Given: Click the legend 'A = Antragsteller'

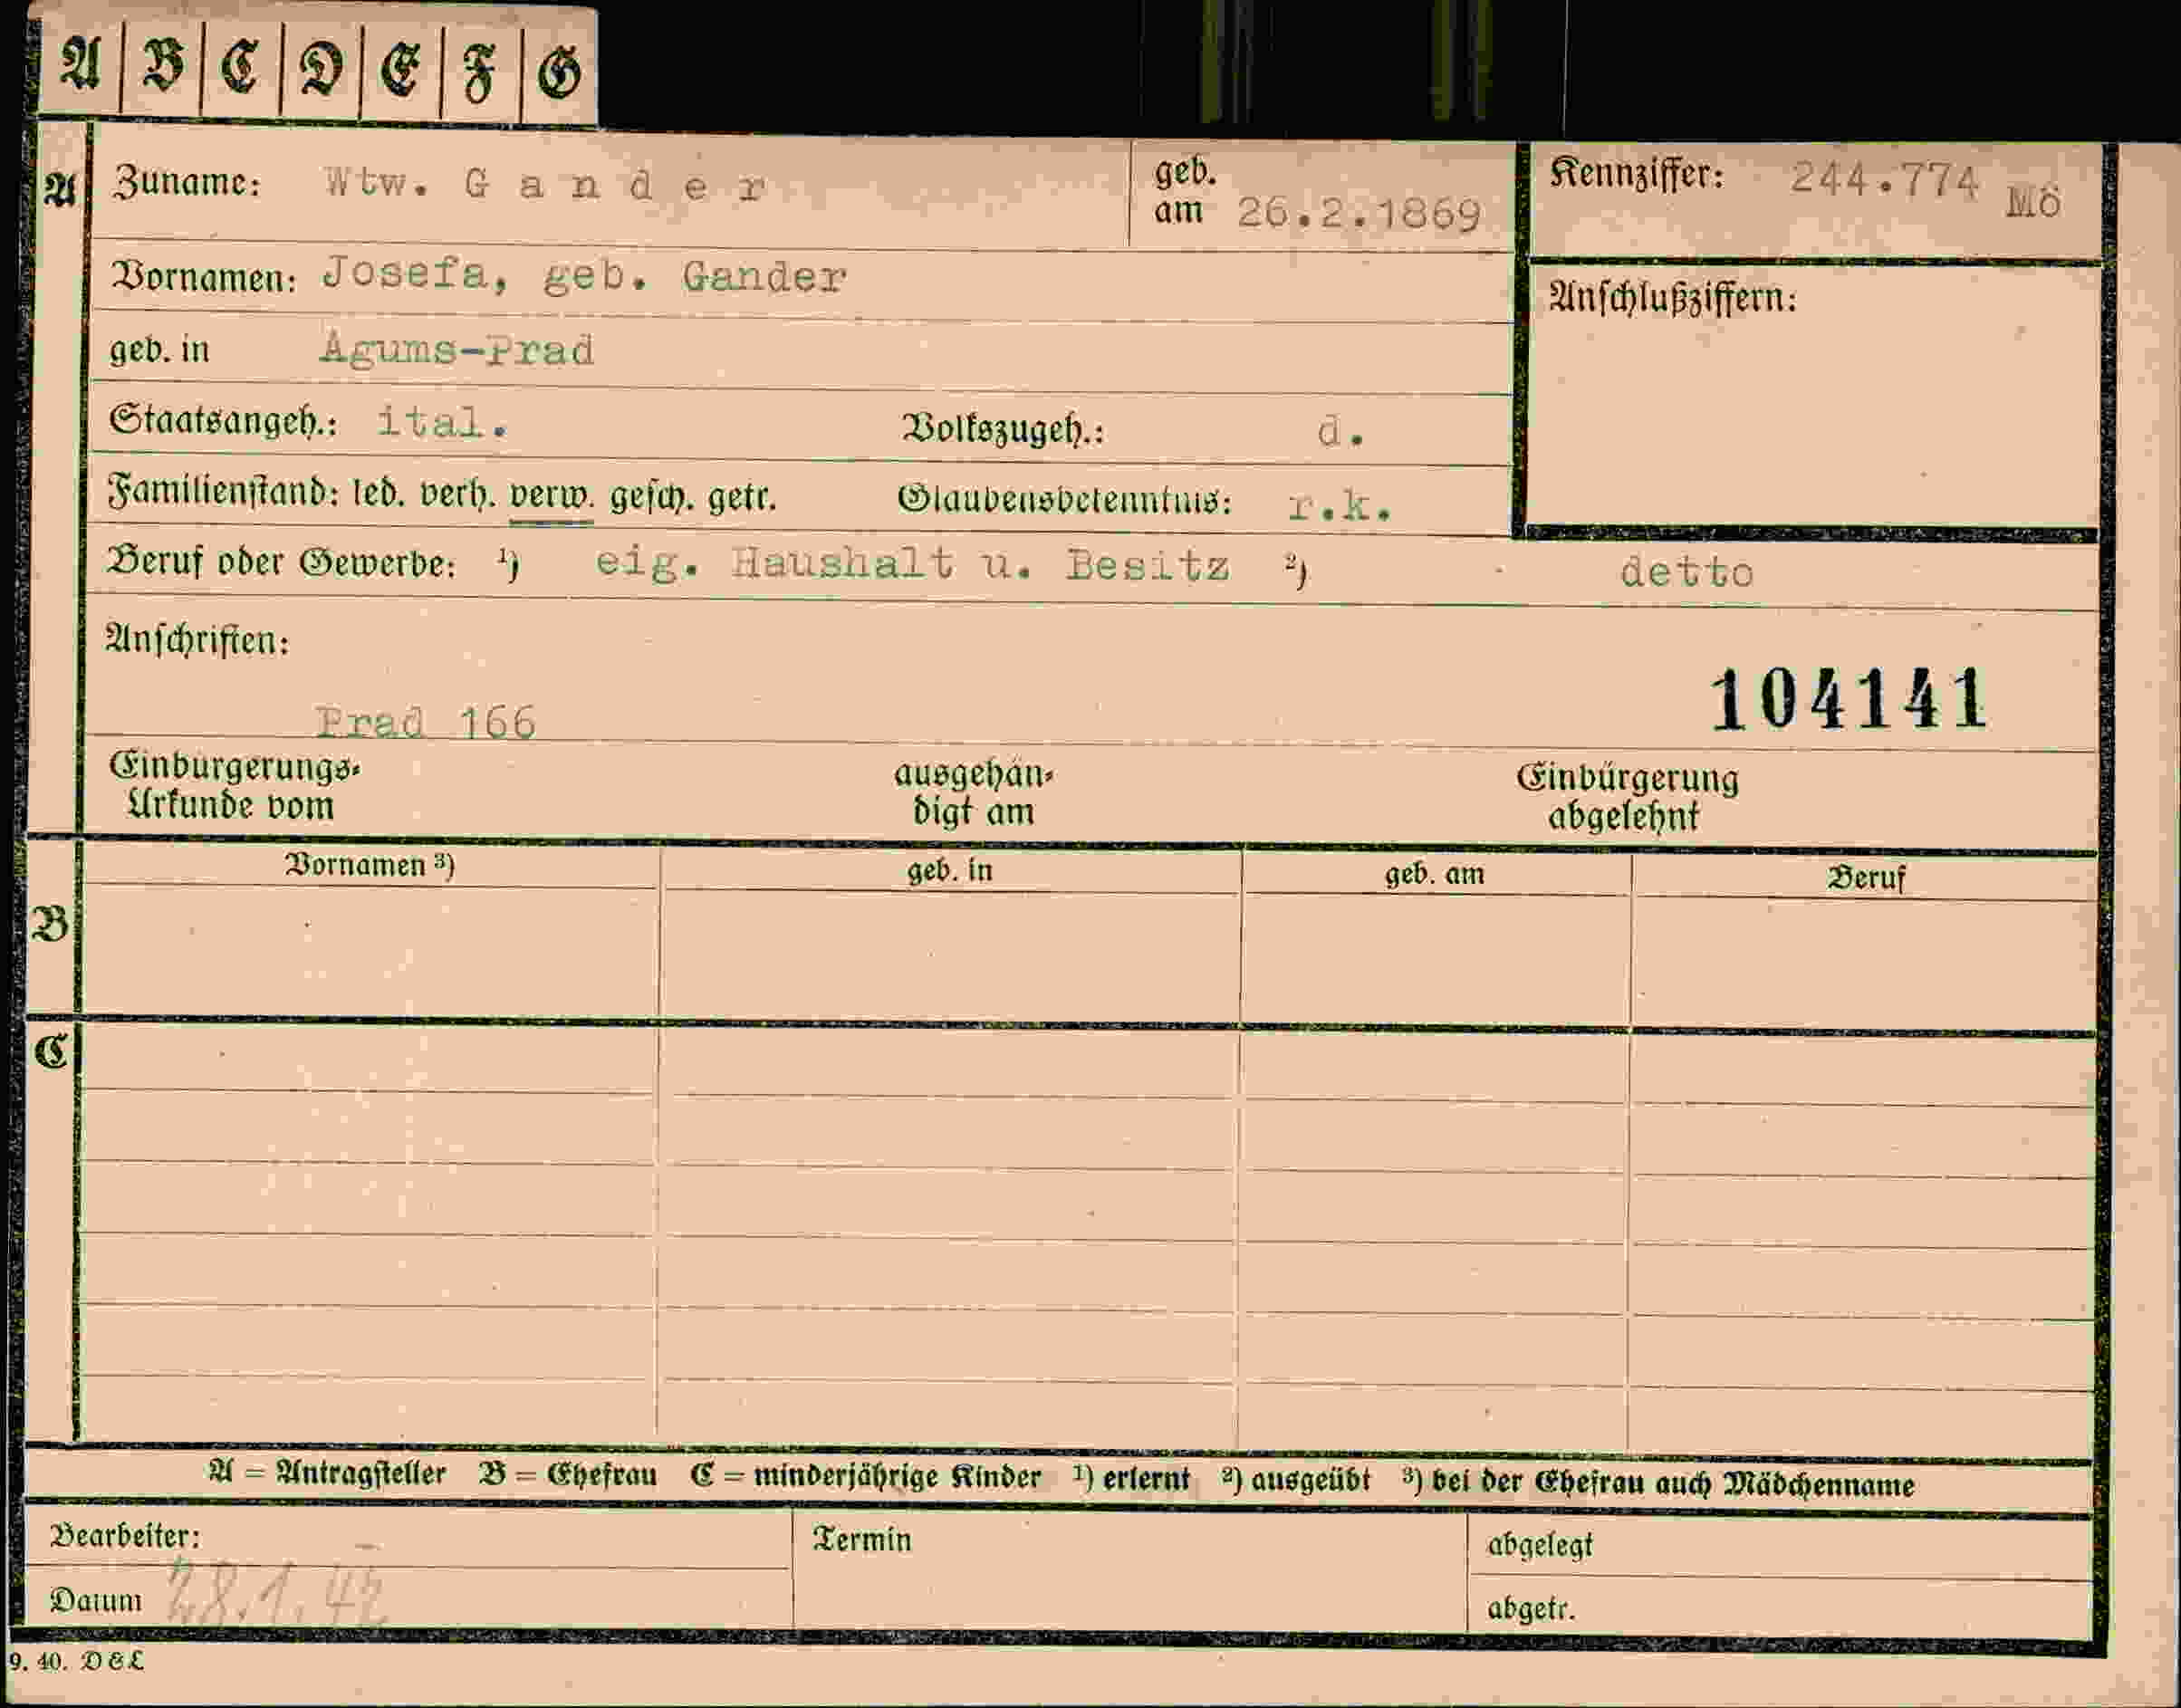Looking at the screenshot, I should point(328,1473).
